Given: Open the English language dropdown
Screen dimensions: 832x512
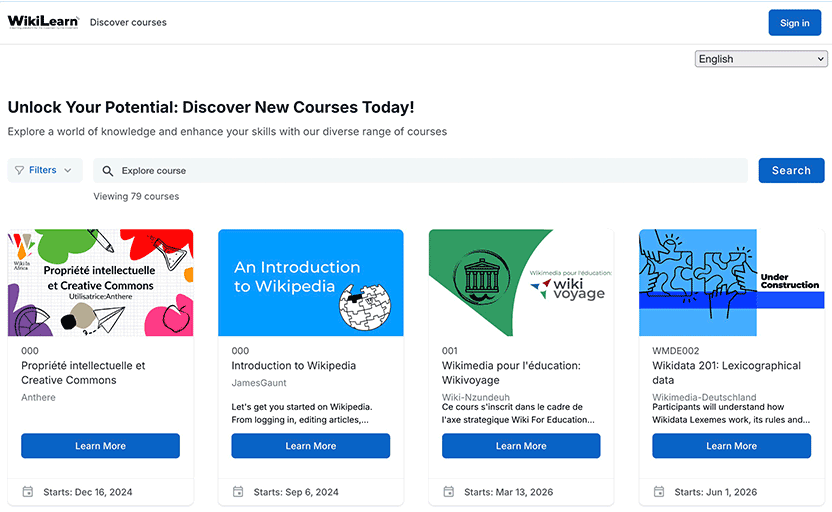Looking at the screenshot, I should pos(761,59).
